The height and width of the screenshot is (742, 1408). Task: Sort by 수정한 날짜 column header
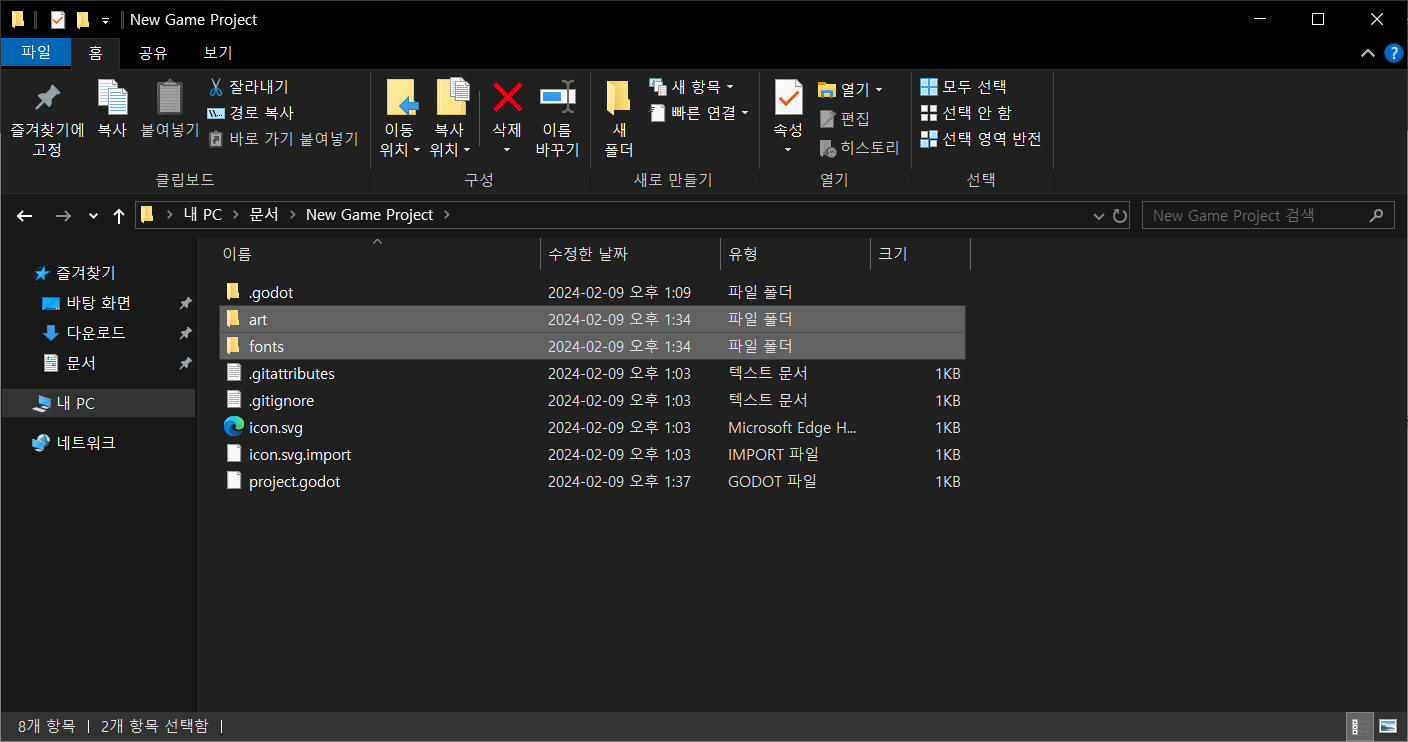coord(630,254)
